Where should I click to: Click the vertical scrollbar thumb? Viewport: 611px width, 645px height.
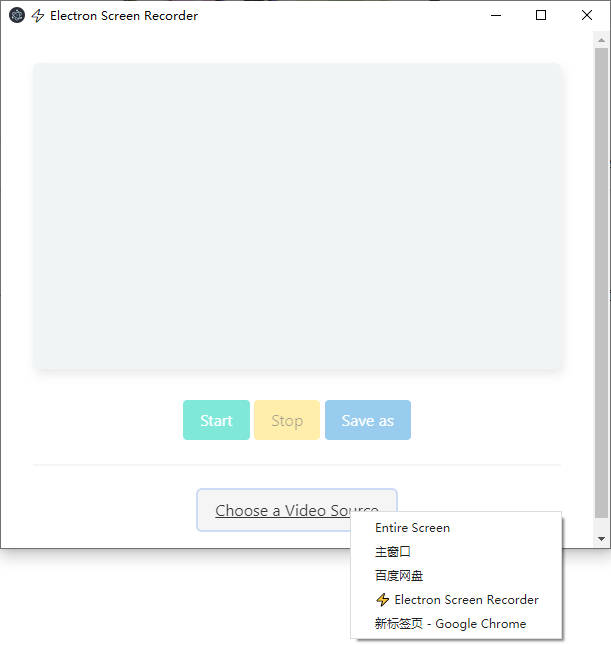point(602,283)
